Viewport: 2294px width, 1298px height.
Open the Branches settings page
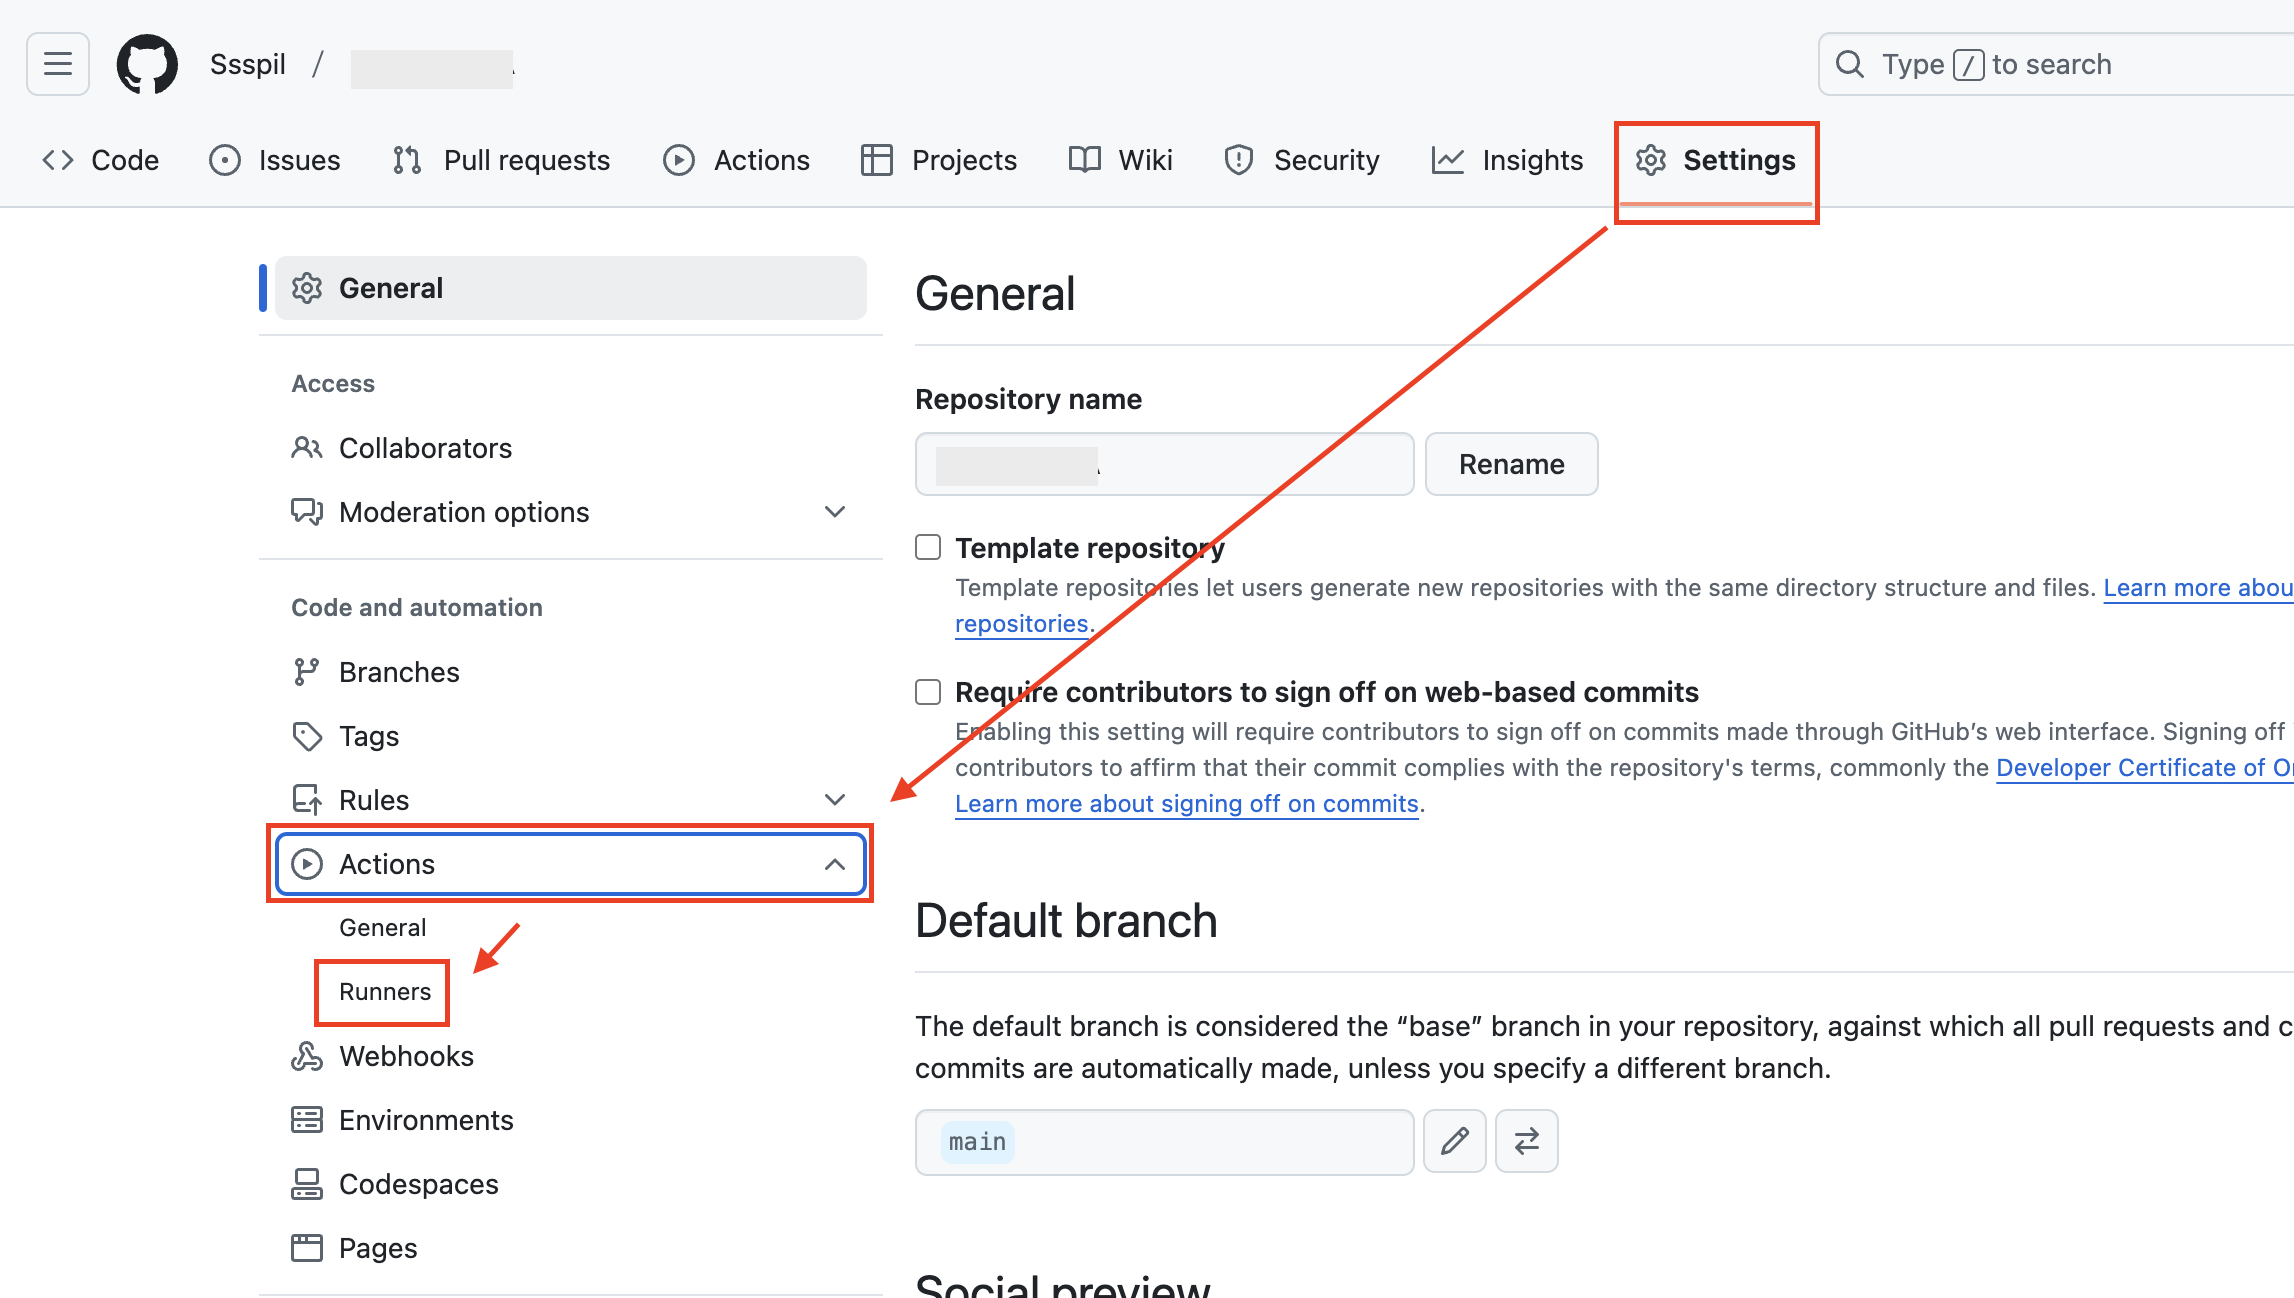pyautogui.click(x=398, y=672)
